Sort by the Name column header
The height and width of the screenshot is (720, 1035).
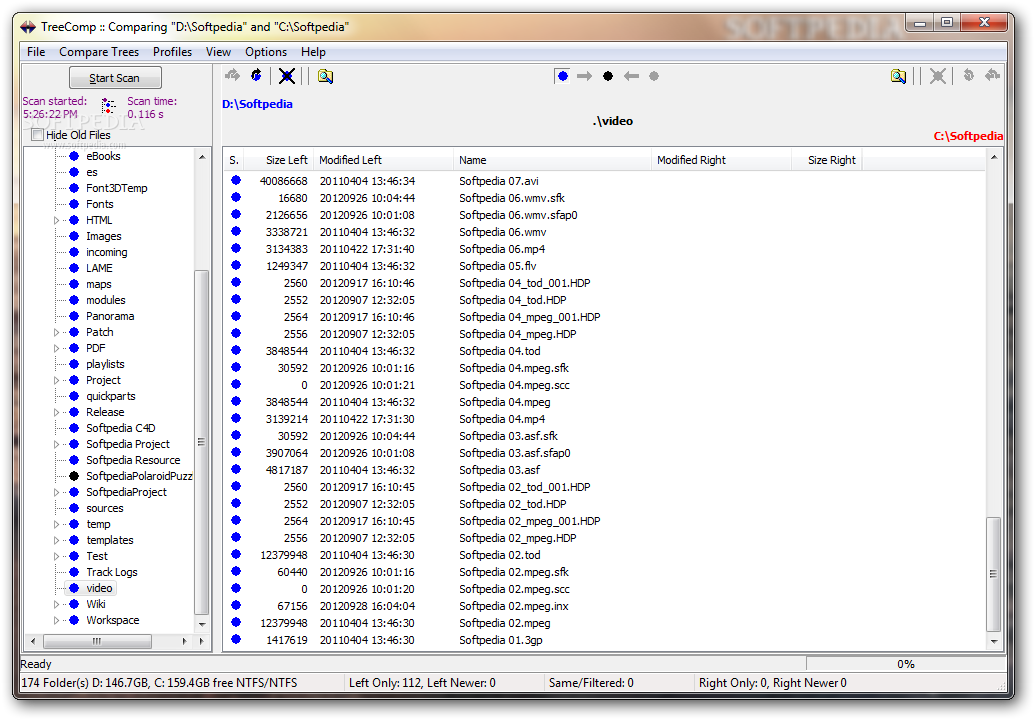[x=552, y=160]
